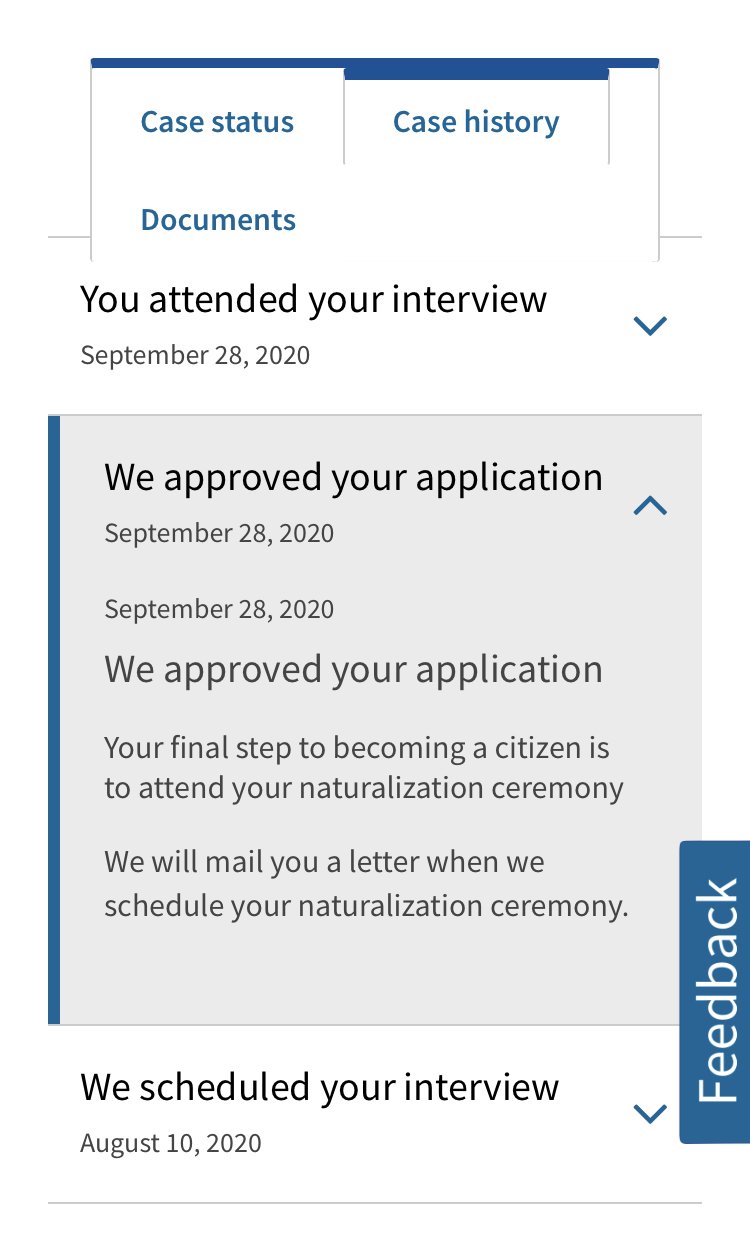Click the August 10, 2020 date
The width and height of the screenshot is (750, 1241).
(x=171, y=1143)
